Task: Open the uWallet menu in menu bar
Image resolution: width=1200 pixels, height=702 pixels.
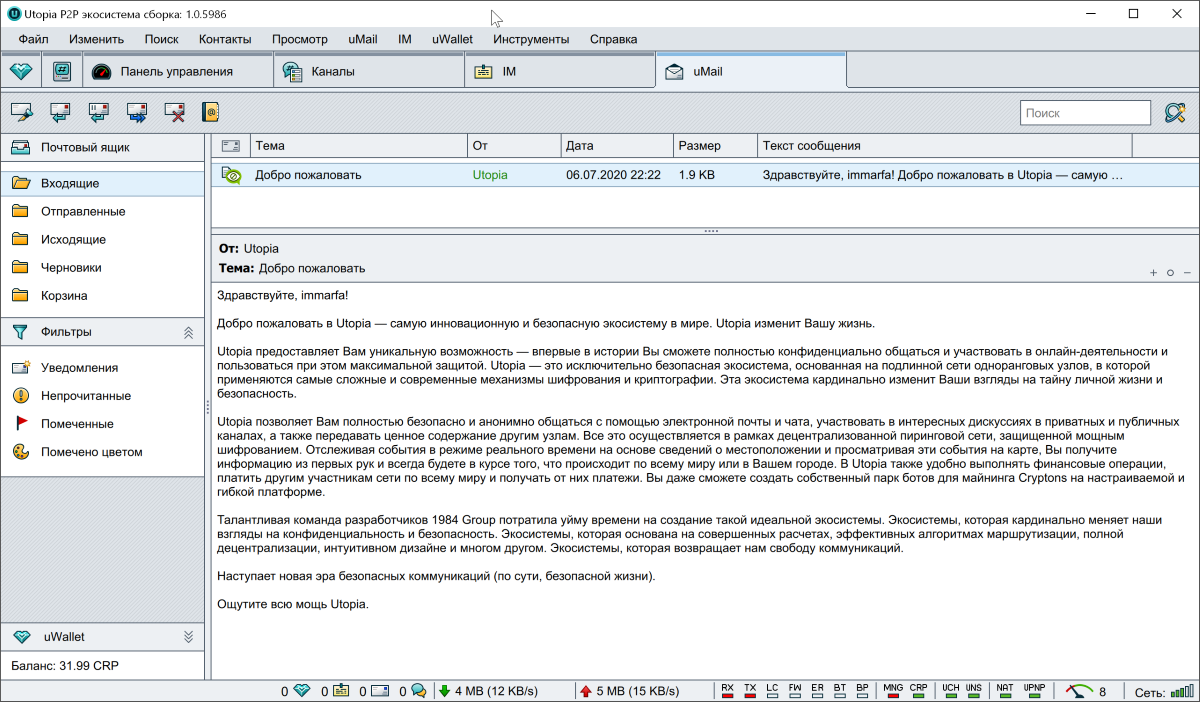Action: [452, 39]
